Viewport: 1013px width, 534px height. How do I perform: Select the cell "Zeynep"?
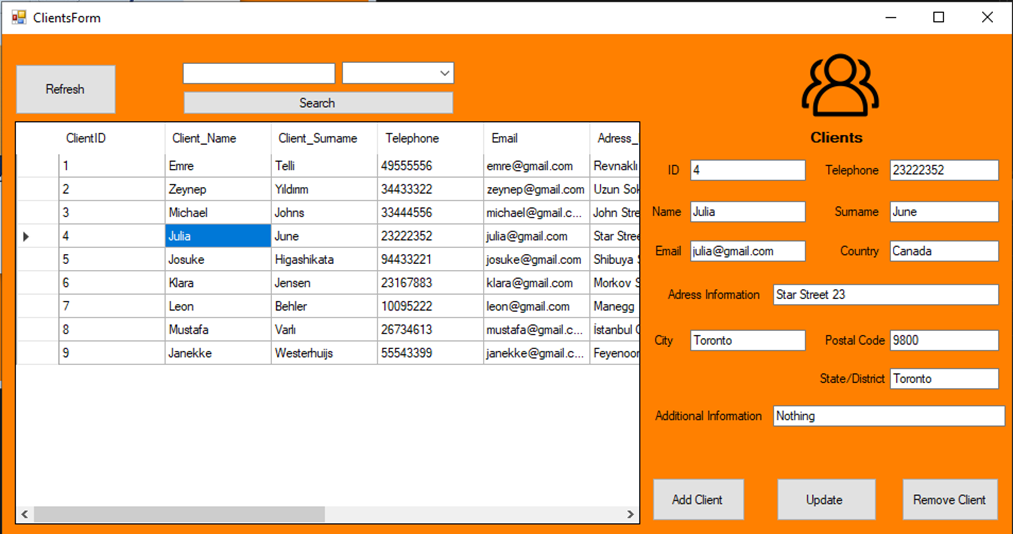tap(218, 189)
